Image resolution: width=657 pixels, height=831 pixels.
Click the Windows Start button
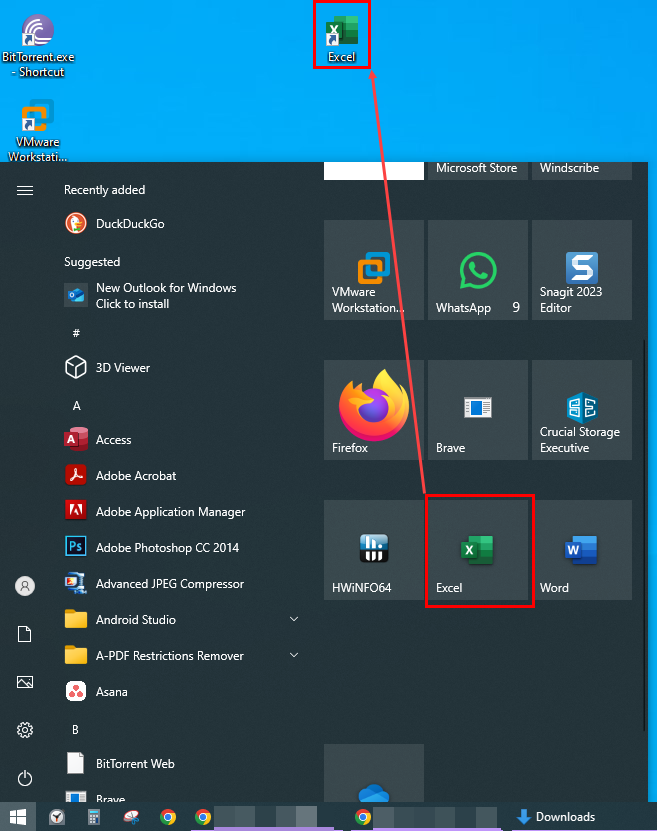[x=17, y=817]
